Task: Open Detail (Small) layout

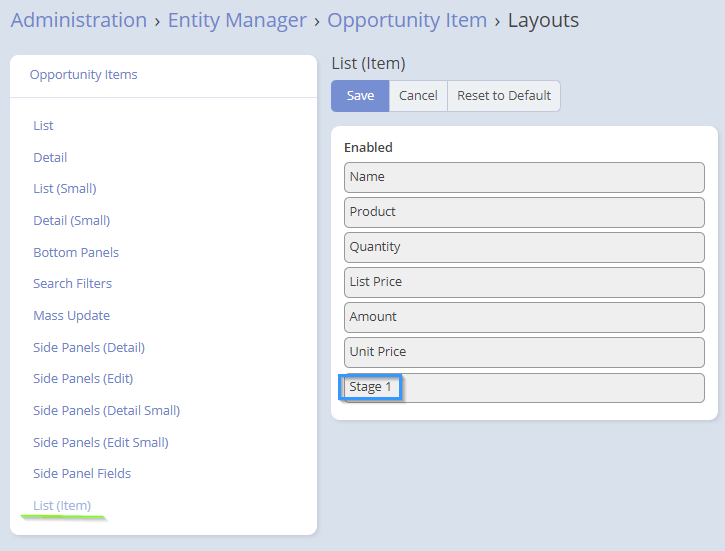Action: 72,220
